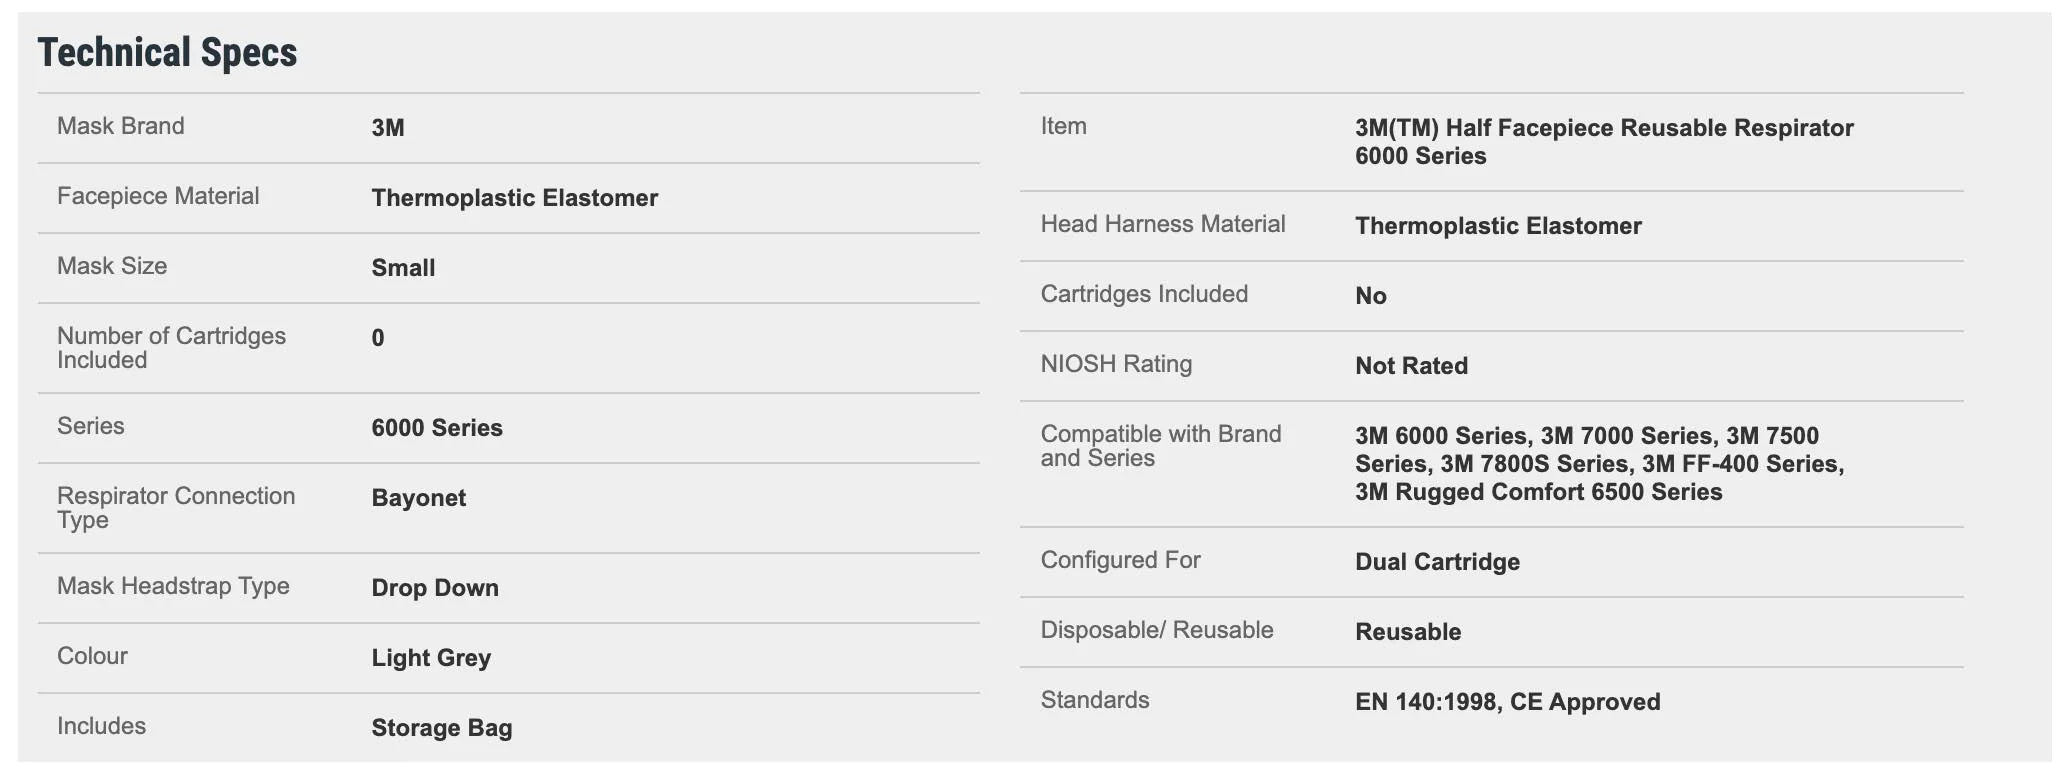Select the Mask Brand value 3M
Screen dimensions: 2072x782
coord(388,128)
